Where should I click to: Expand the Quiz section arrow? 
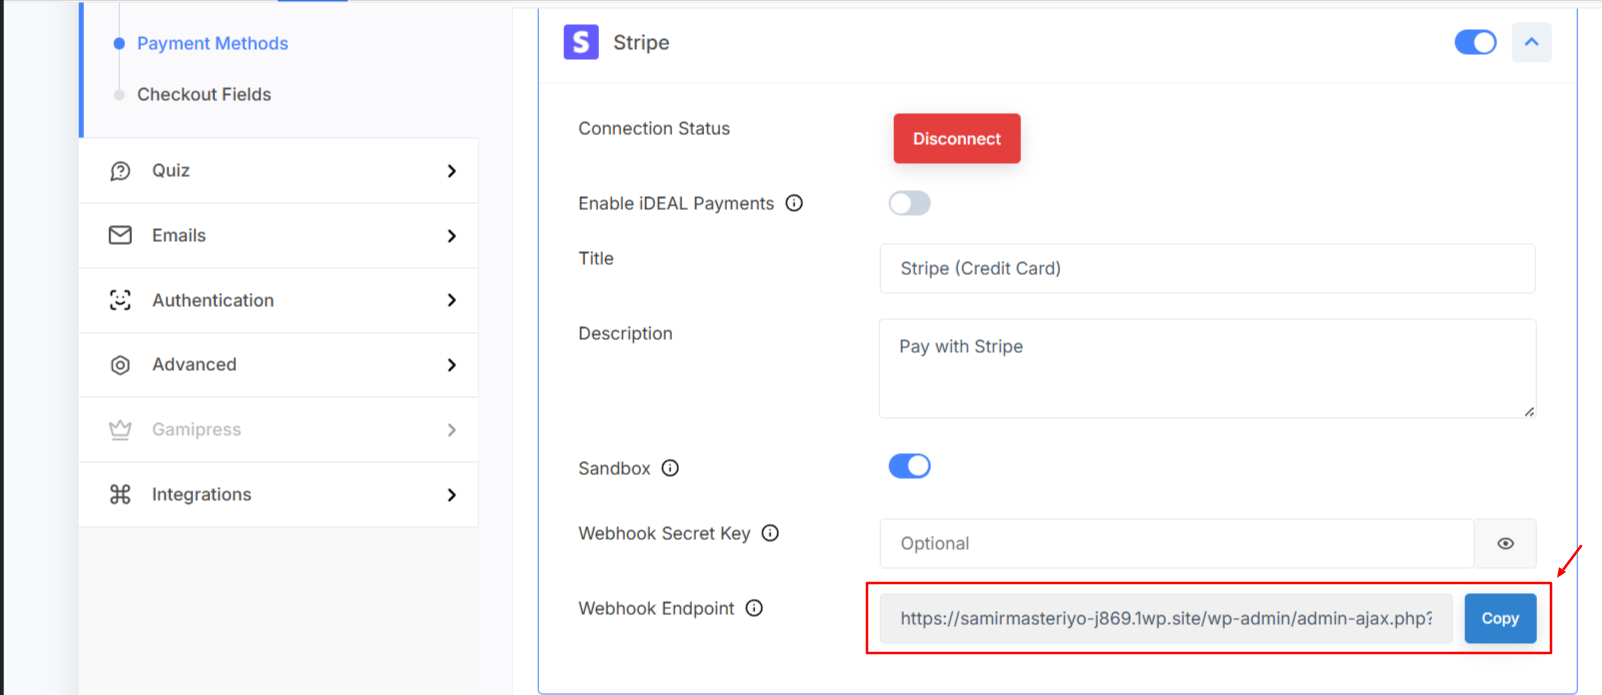(x=452, y=171)
